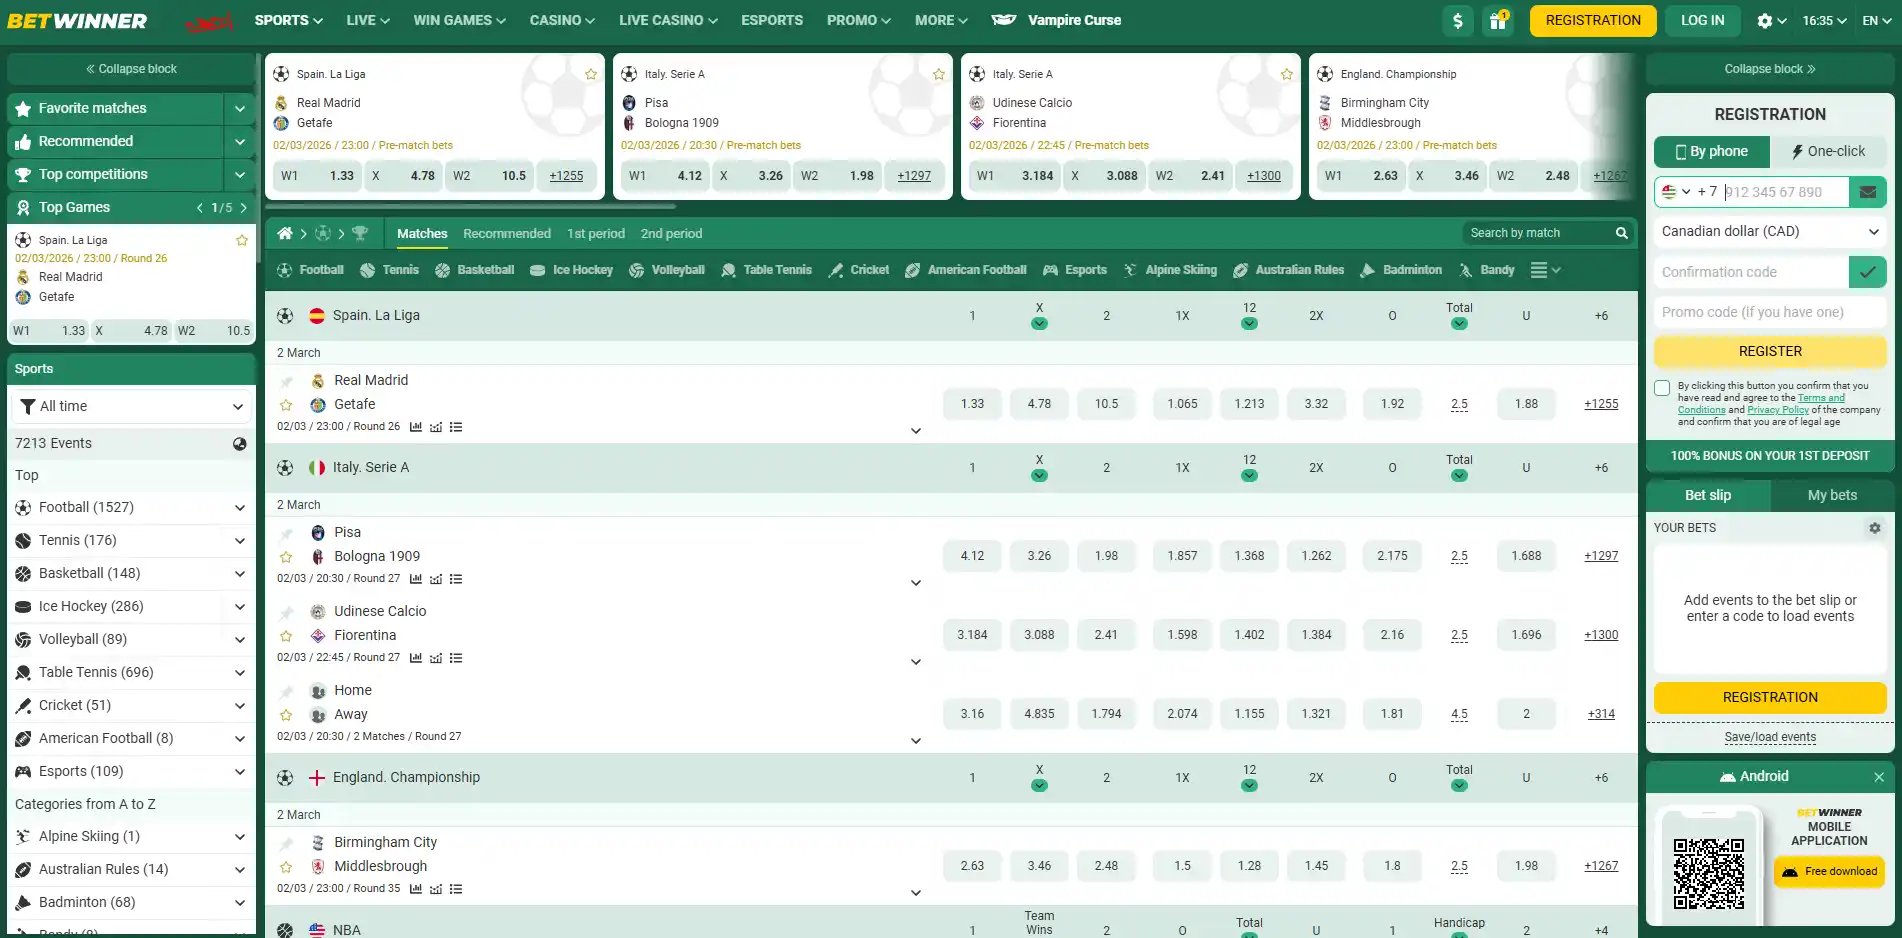The width and height of the screenshot is (1902, 938).
Task: Favorite Top Games Real Madrid card
Action: (x=242, y=240)
